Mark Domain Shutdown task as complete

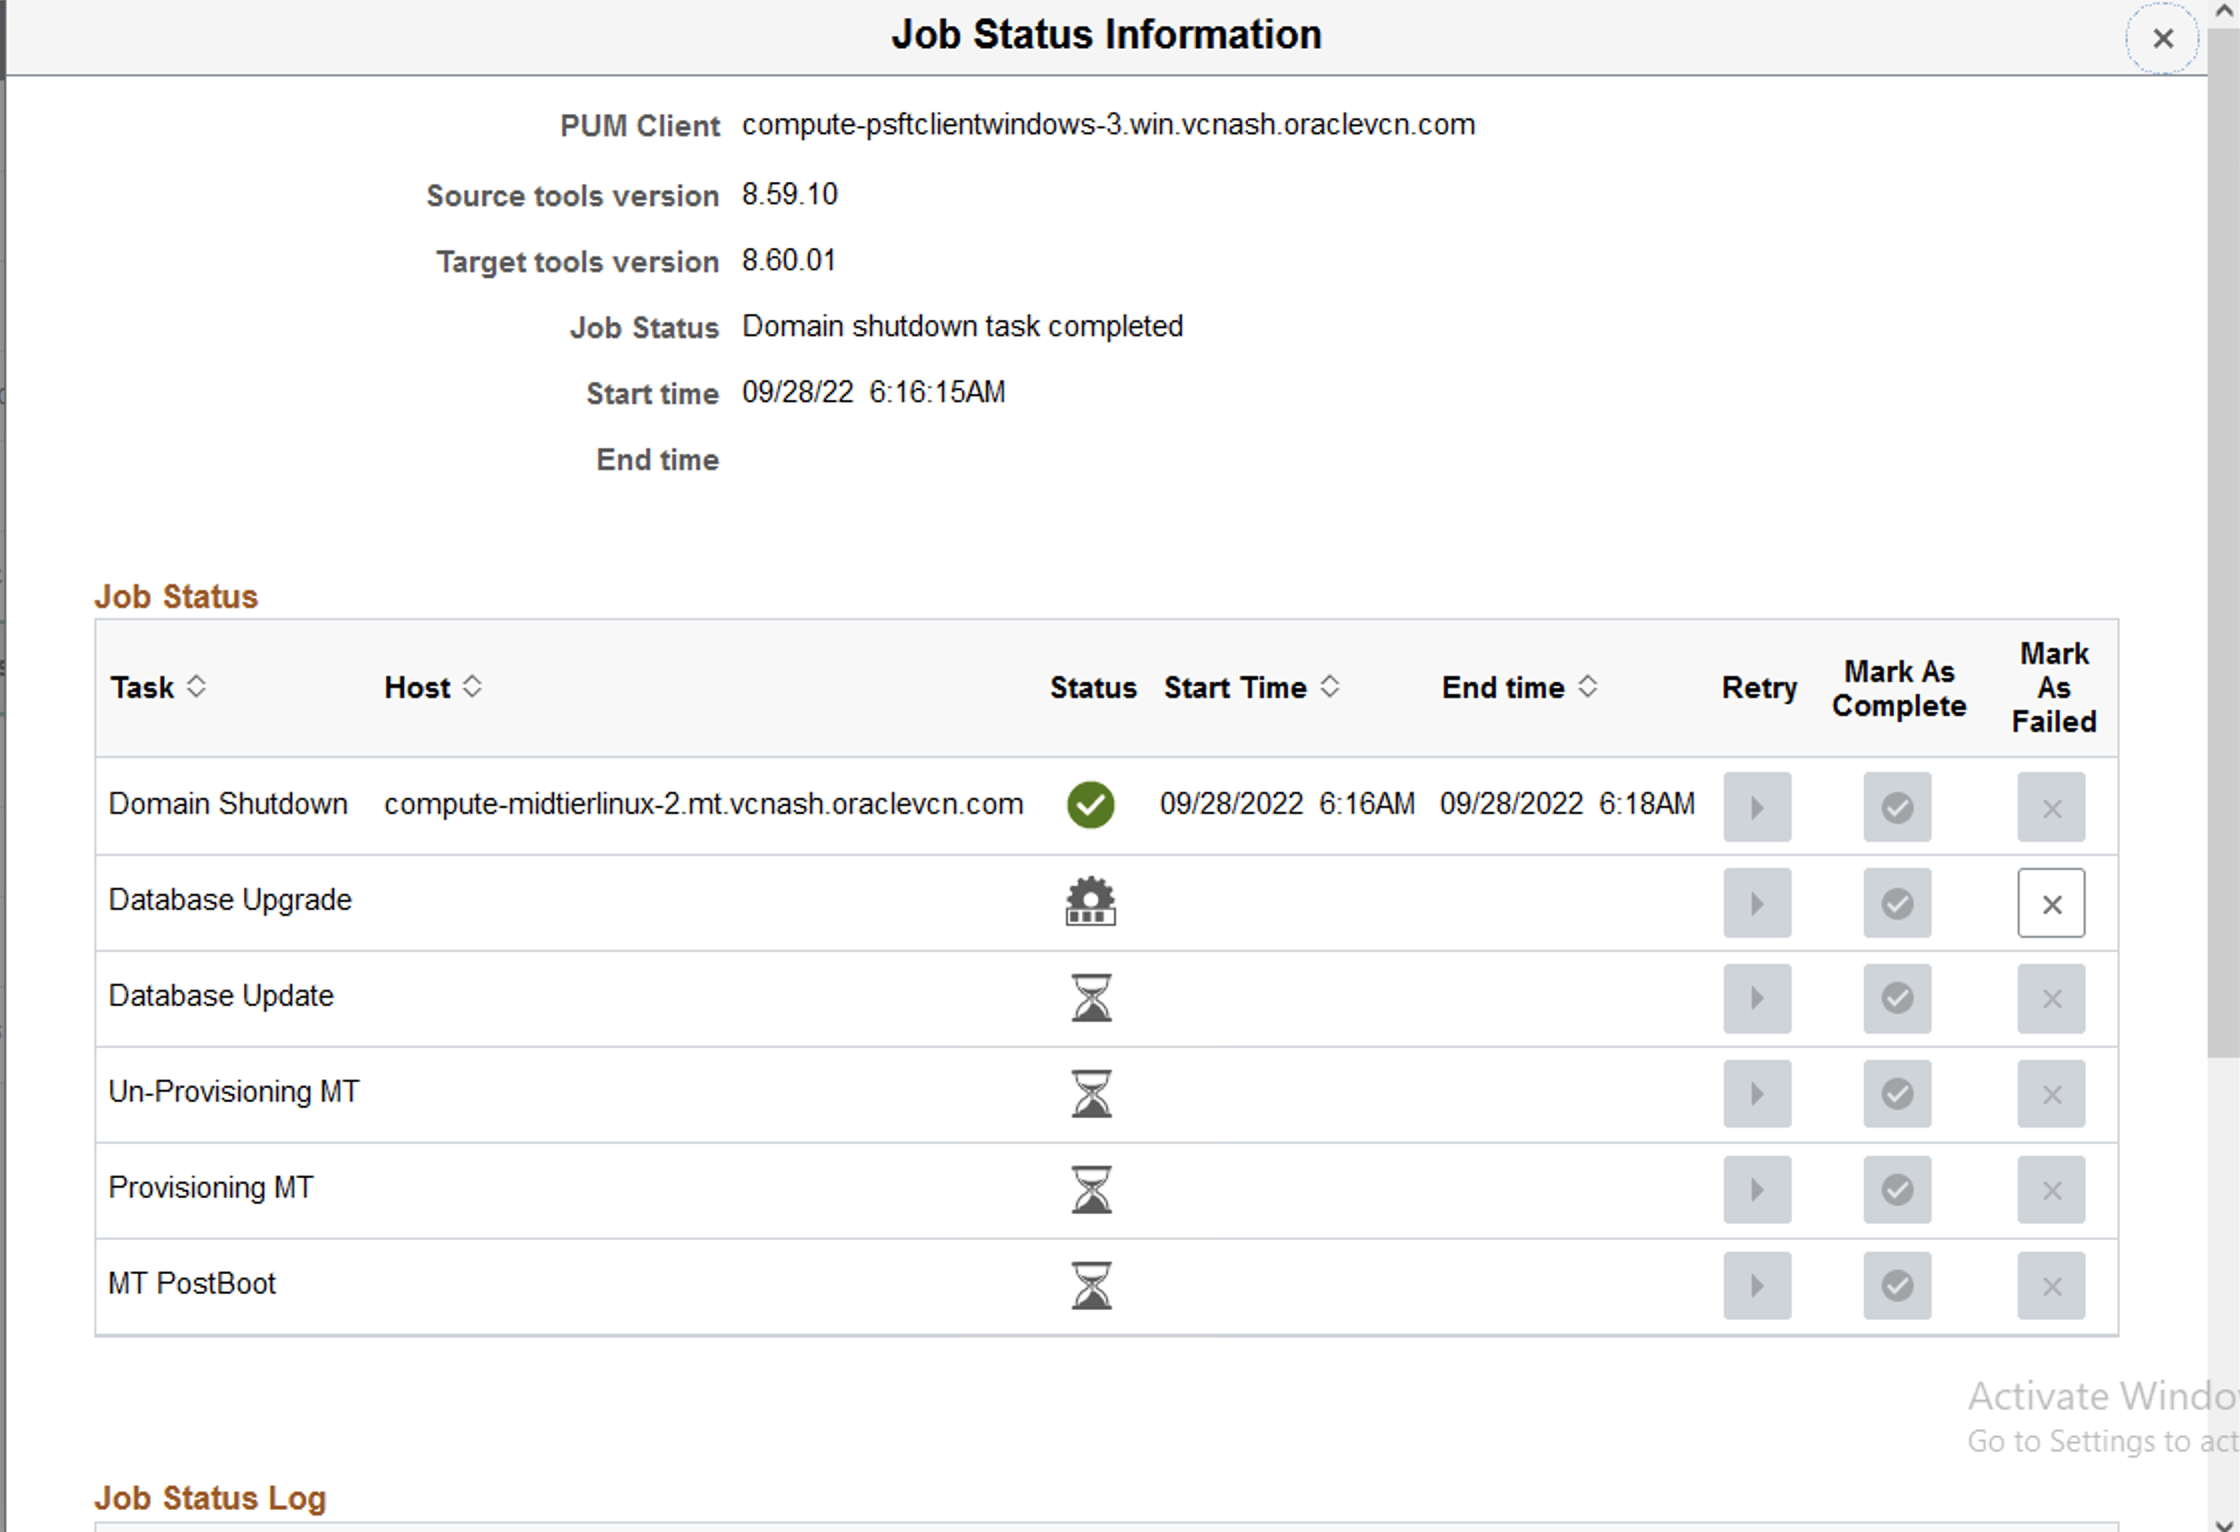(1896, 807)
